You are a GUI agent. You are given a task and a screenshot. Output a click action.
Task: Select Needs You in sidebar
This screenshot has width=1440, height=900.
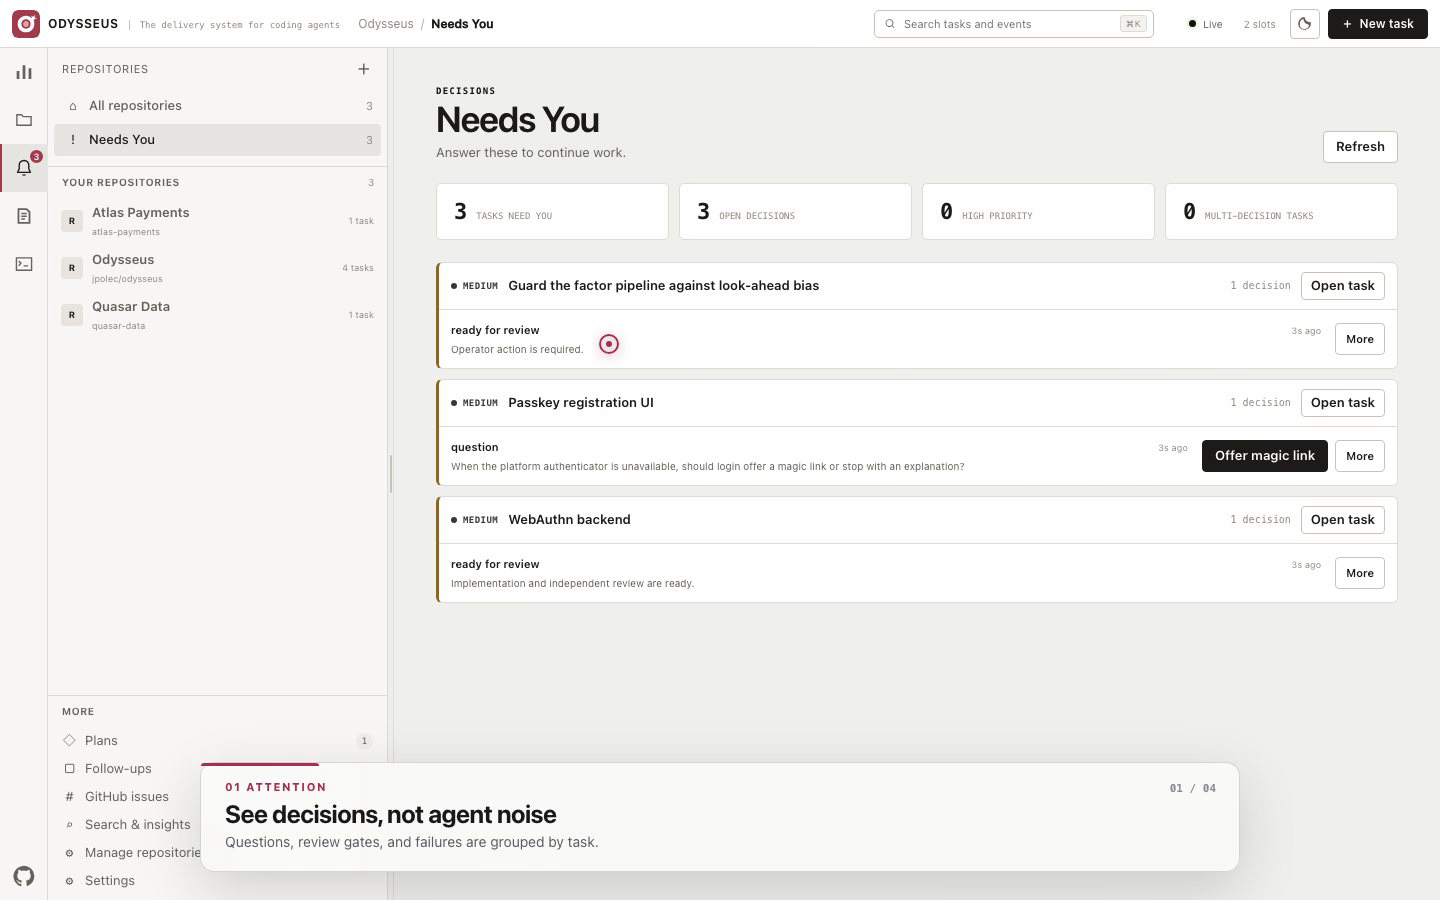pyautogui.click(x=217, y=140)
